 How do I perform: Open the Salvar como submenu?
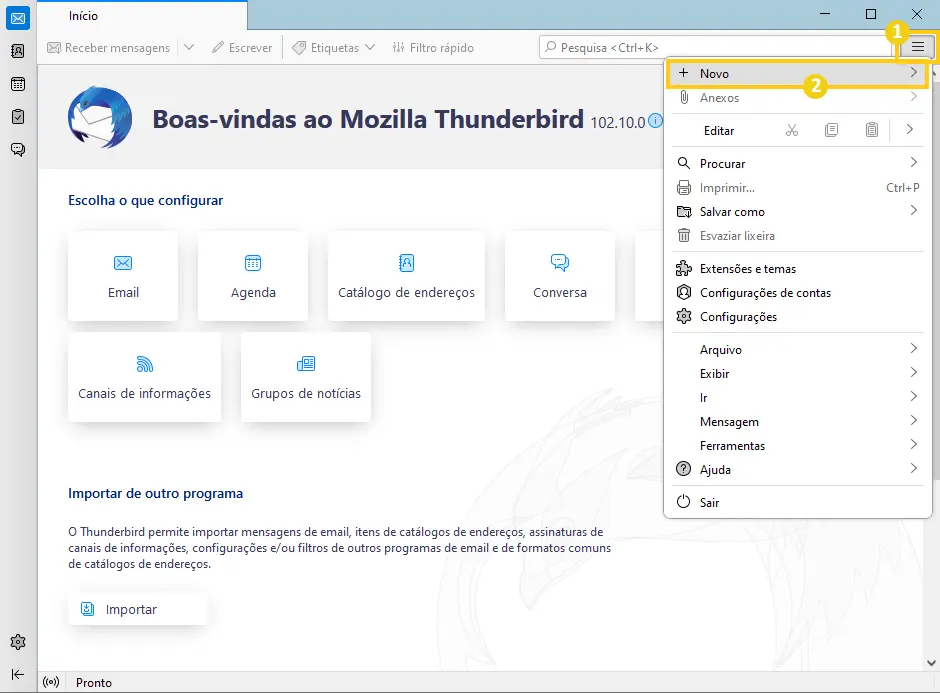tap(797, 212)
